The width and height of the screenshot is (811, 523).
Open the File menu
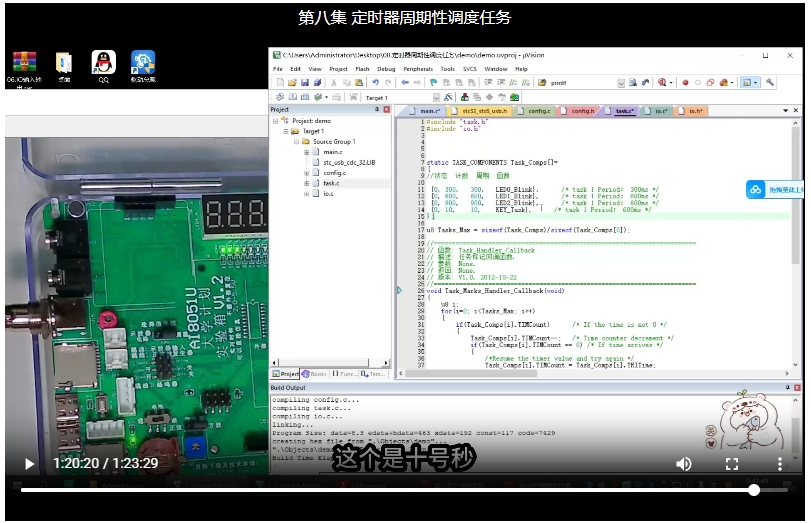[278, 69]
